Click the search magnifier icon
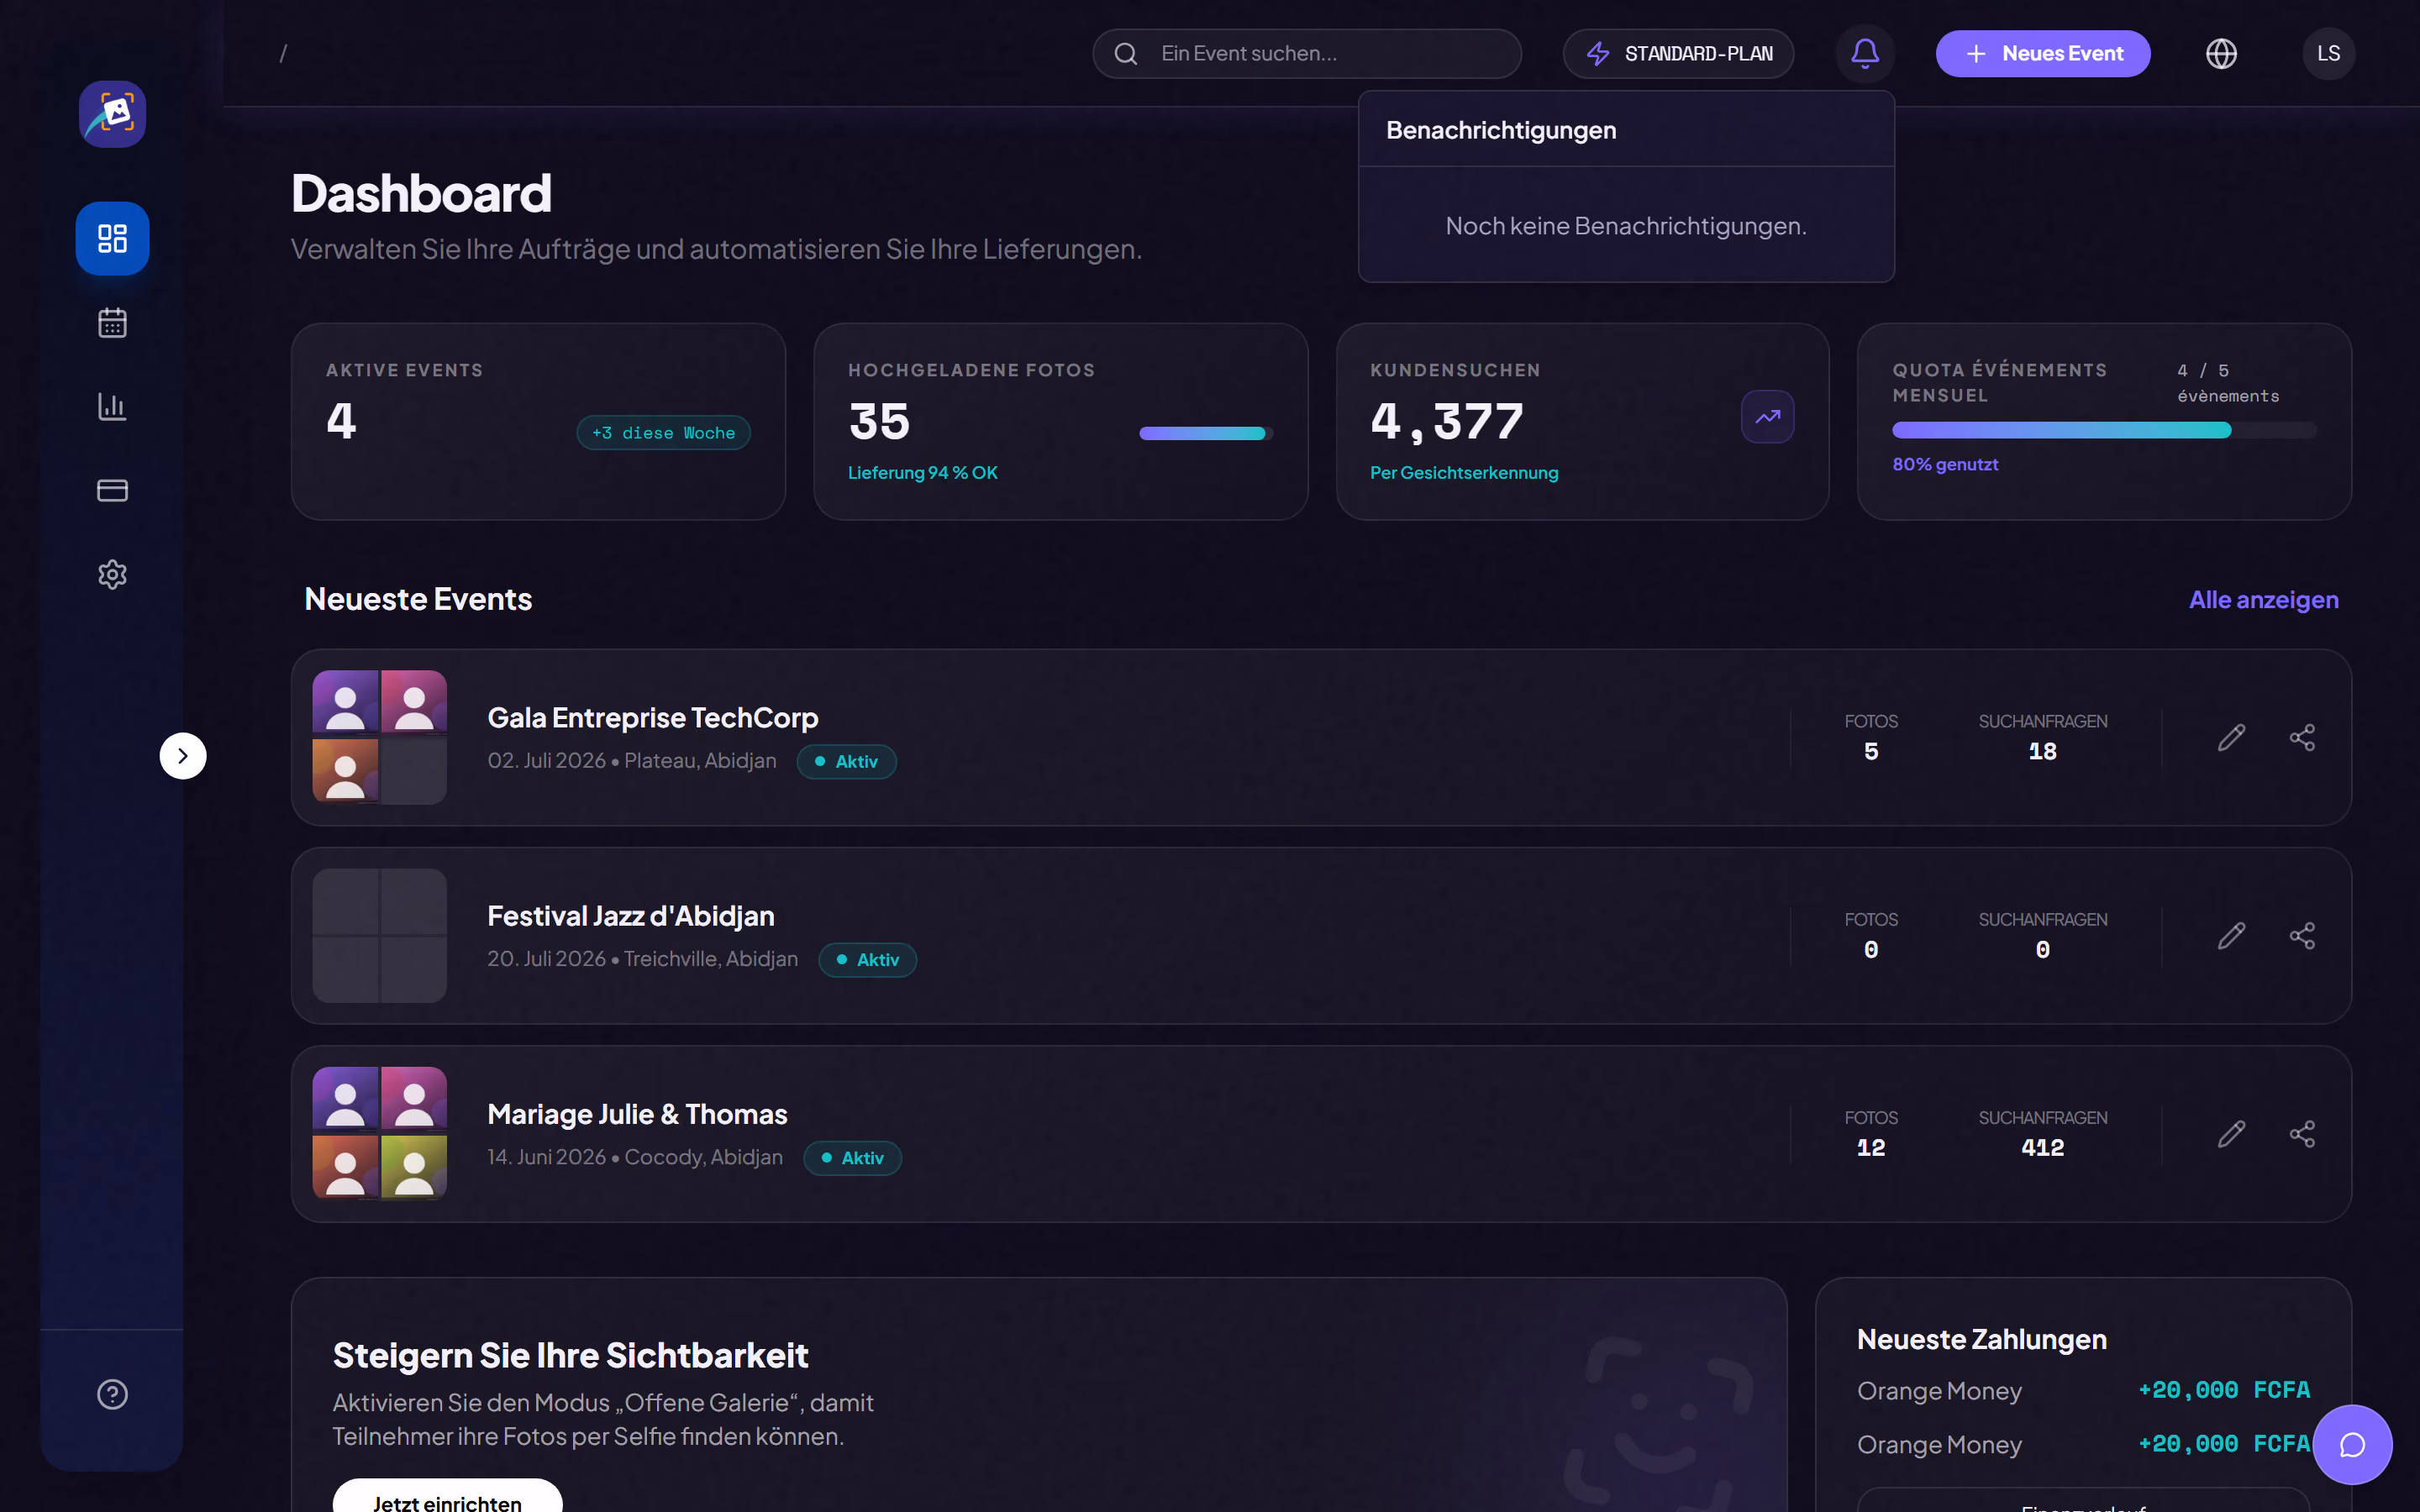This screenshot has height=1512, width=2420. click(x=1126, y=53)
